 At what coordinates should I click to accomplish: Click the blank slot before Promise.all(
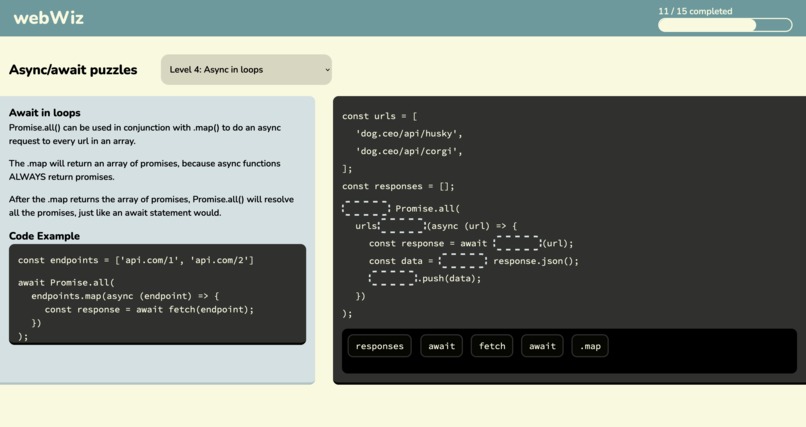coord(366,208)
